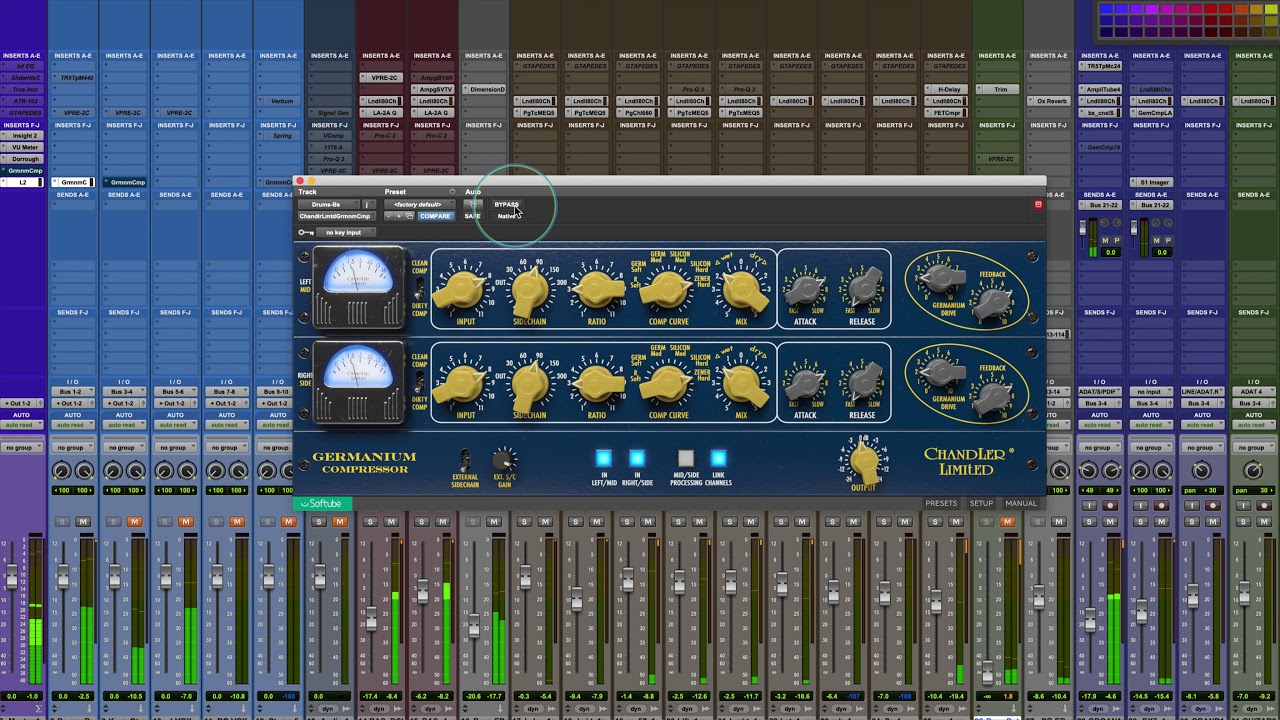Viewport: 1280px width, 720px height.
Task: Click the Left/Mid GERMANIUM DRIVE knob
Action: 941,276
